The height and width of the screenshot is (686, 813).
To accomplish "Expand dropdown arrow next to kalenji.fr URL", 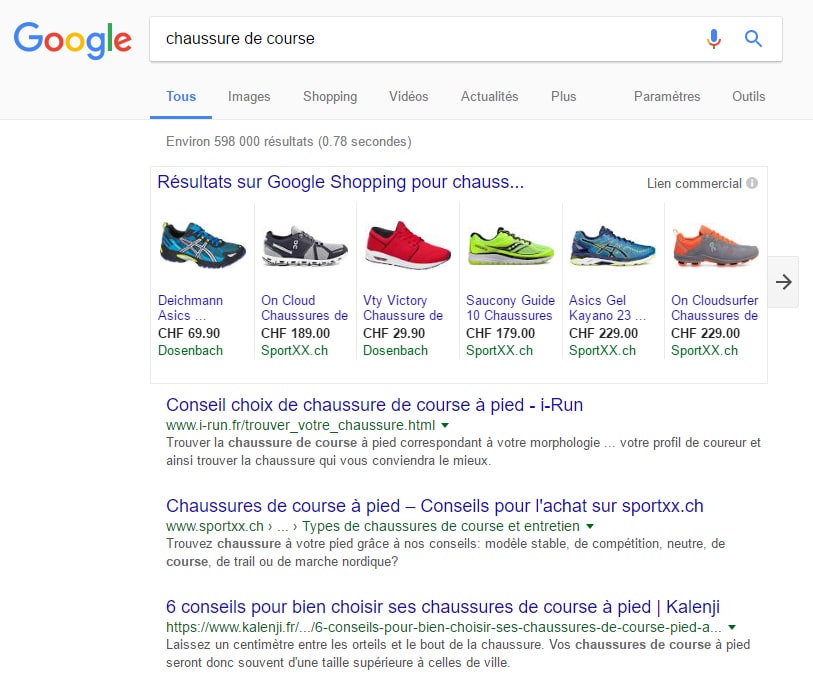I will [x=732, y=627].
